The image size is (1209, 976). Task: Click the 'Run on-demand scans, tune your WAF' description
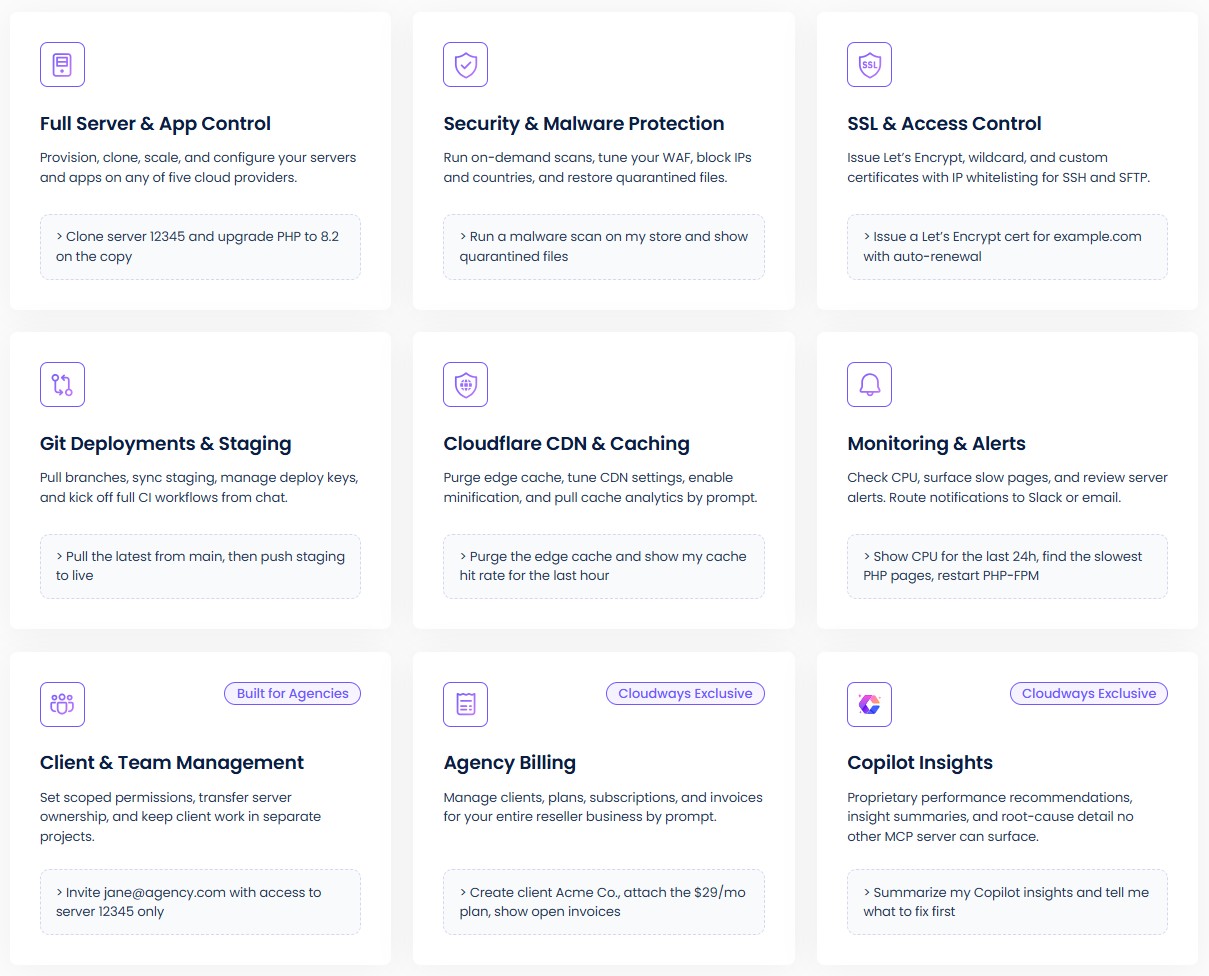pos(598,167)
